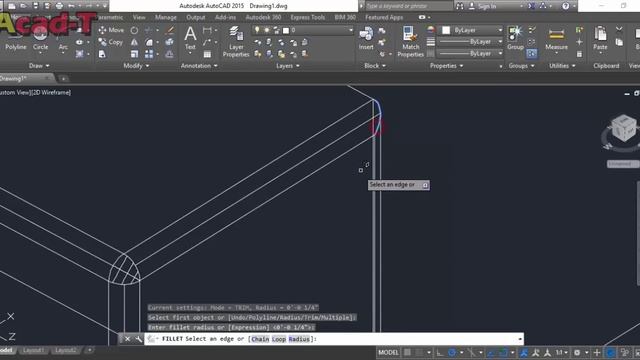640x360 pixels.
Task: Click the keyword search input field
Action: coord(408,6)
